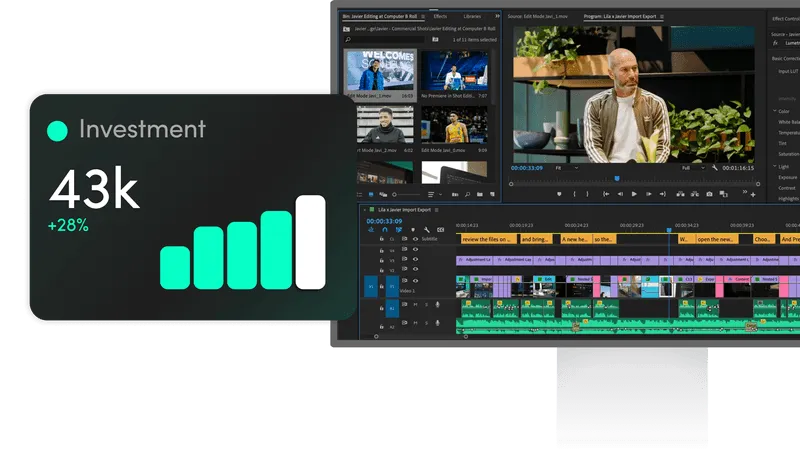Collapse the Light section in Lumetri
The height and width of the screenshot is (450, 800).
[x=774, y=166]
